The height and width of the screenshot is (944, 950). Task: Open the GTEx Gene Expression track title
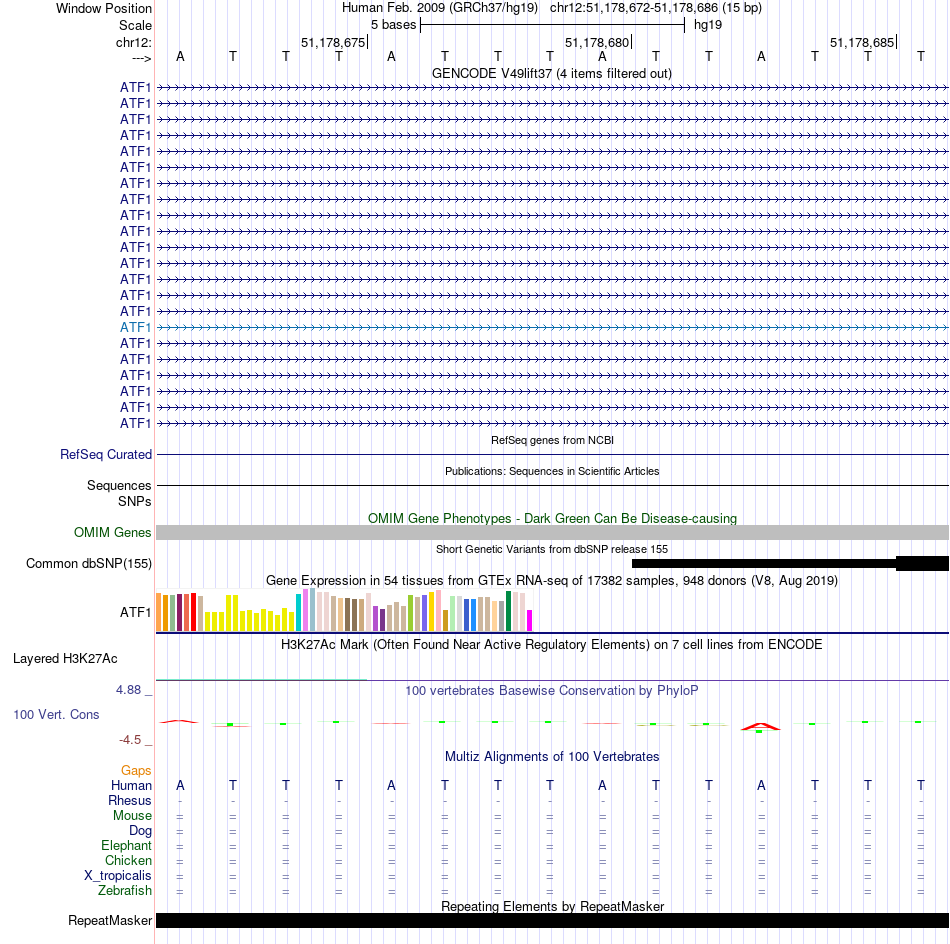551,580
